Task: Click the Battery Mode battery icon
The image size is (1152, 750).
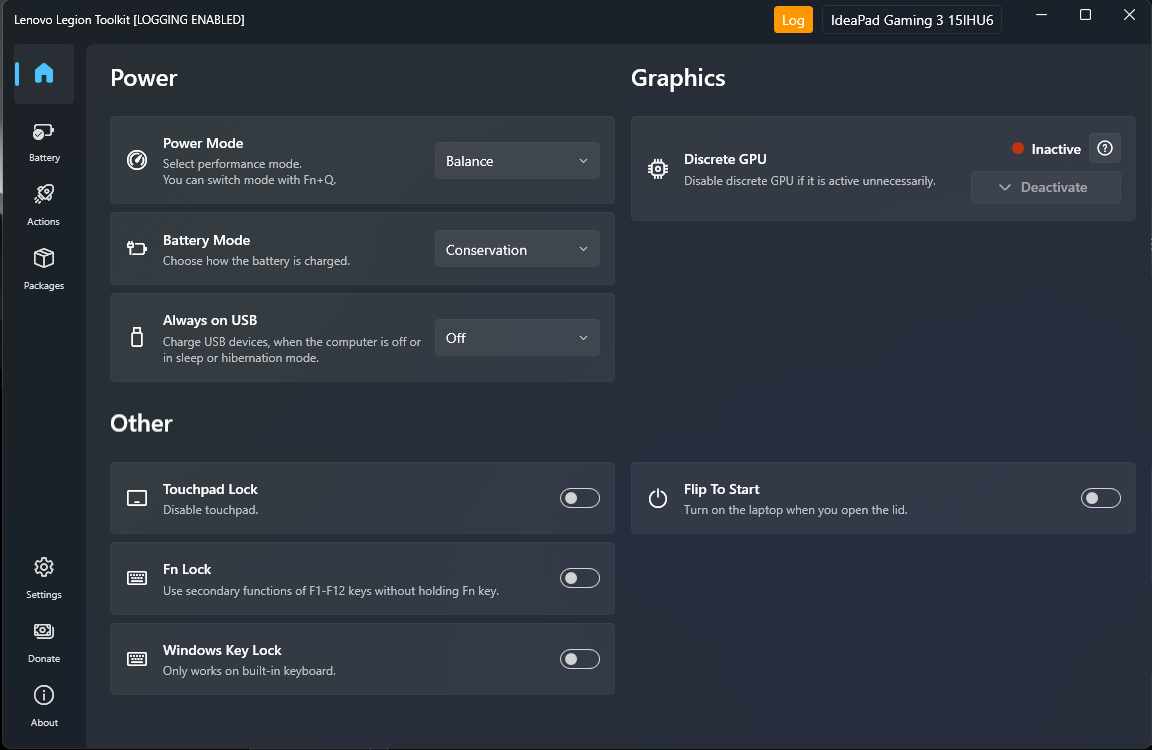Action: (137, 248)
